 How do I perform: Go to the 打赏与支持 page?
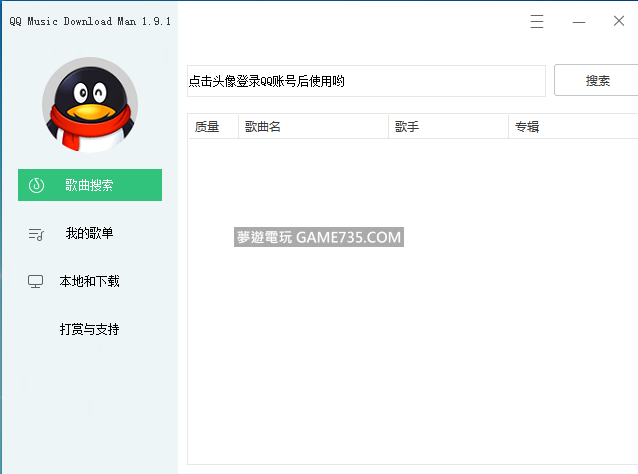(89, 329)
